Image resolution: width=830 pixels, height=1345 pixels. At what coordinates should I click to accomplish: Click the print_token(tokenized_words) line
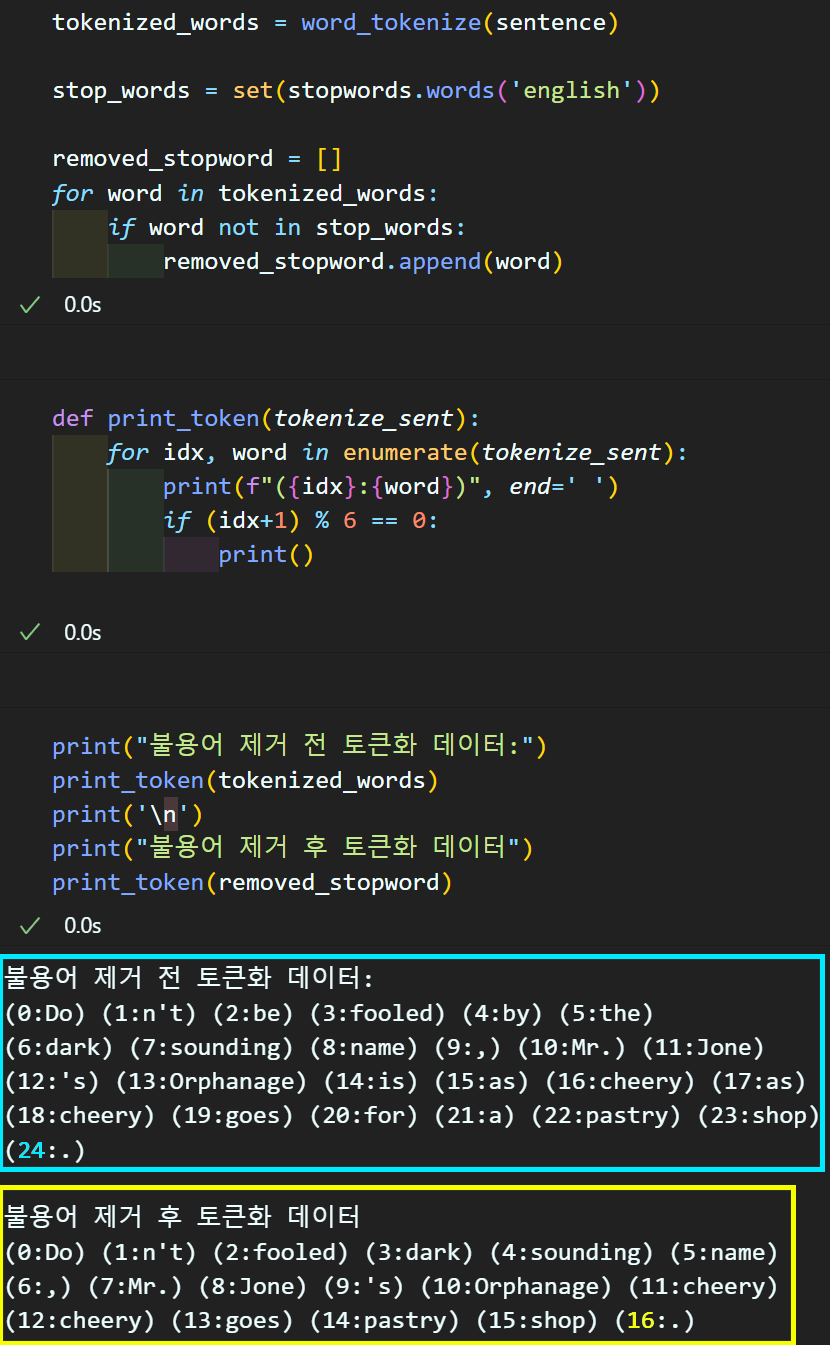tap(245, 780)
